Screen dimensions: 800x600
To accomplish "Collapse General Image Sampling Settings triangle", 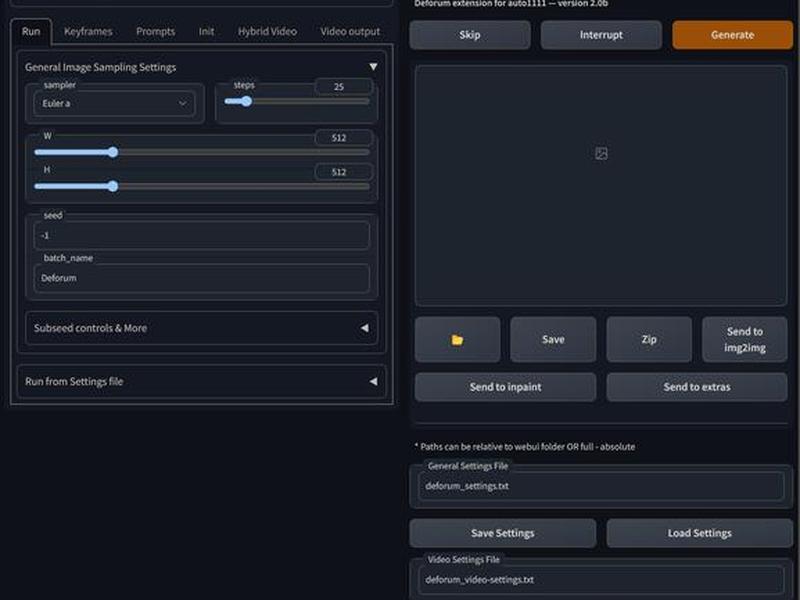I will (x=373, y=67).
